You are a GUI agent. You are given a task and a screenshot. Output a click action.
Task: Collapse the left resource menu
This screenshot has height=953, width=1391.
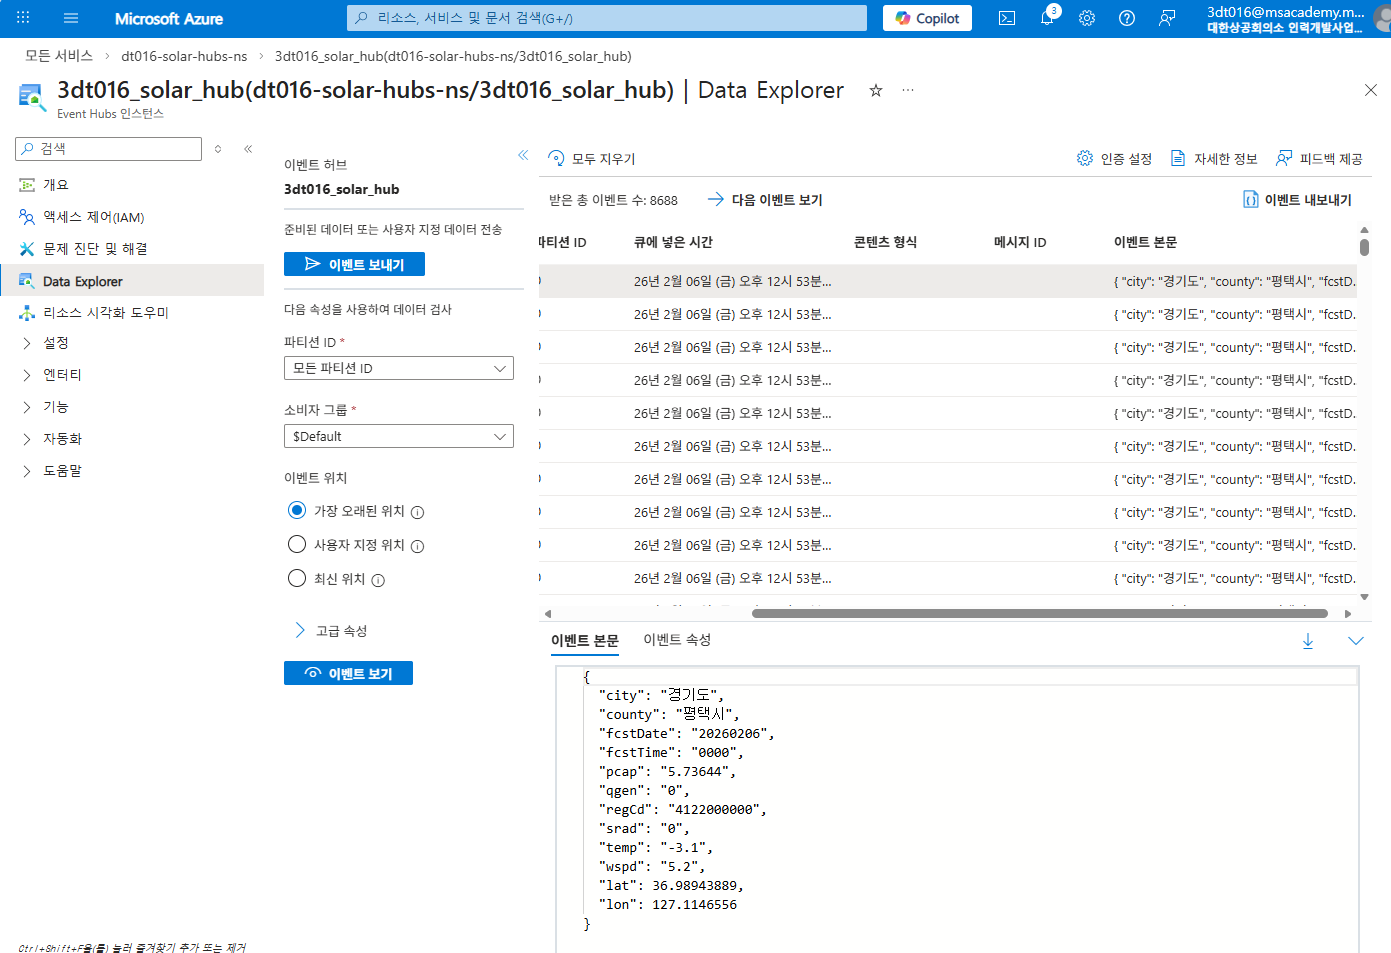click(248, 149)
